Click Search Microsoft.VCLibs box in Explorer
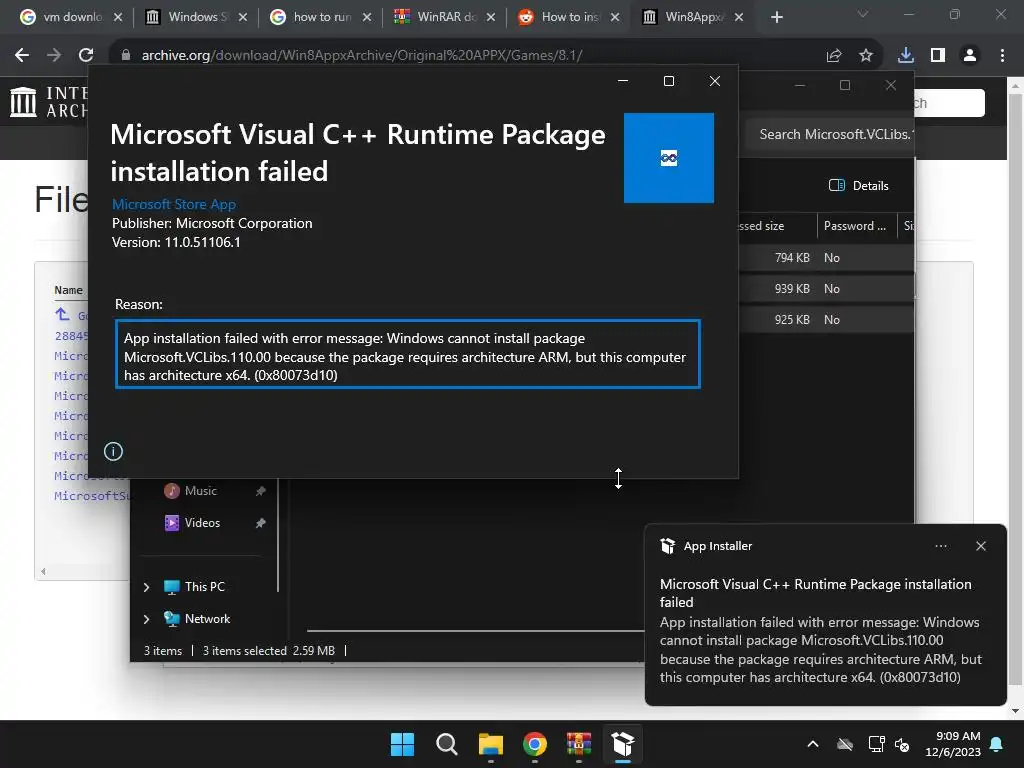 point(829,135)
